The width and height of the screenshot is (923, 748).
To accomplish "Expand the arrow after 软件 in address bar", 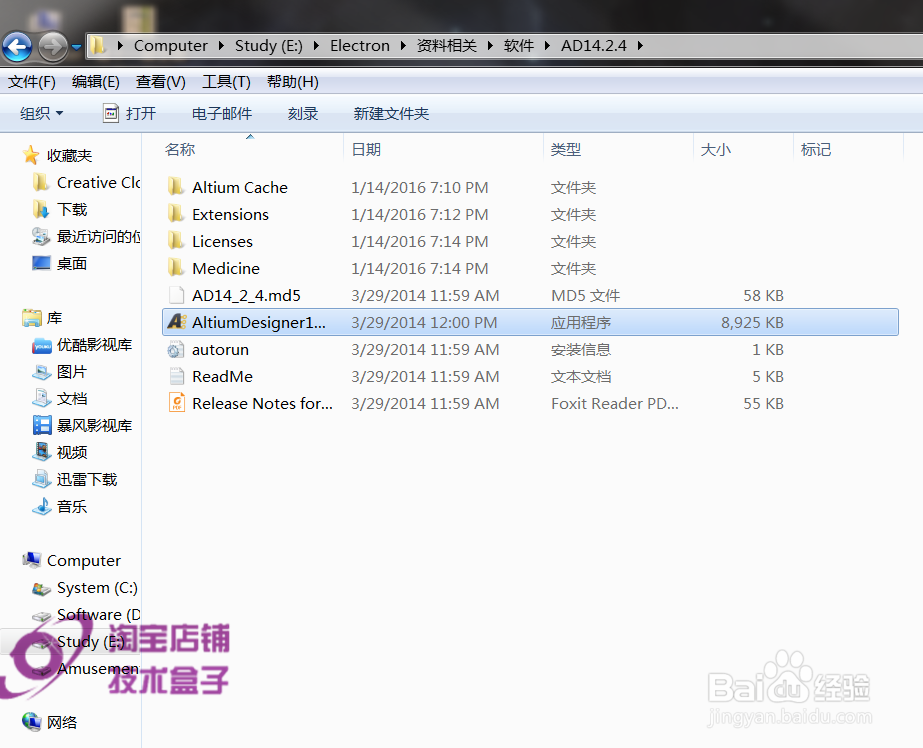I will pos(547,45).
